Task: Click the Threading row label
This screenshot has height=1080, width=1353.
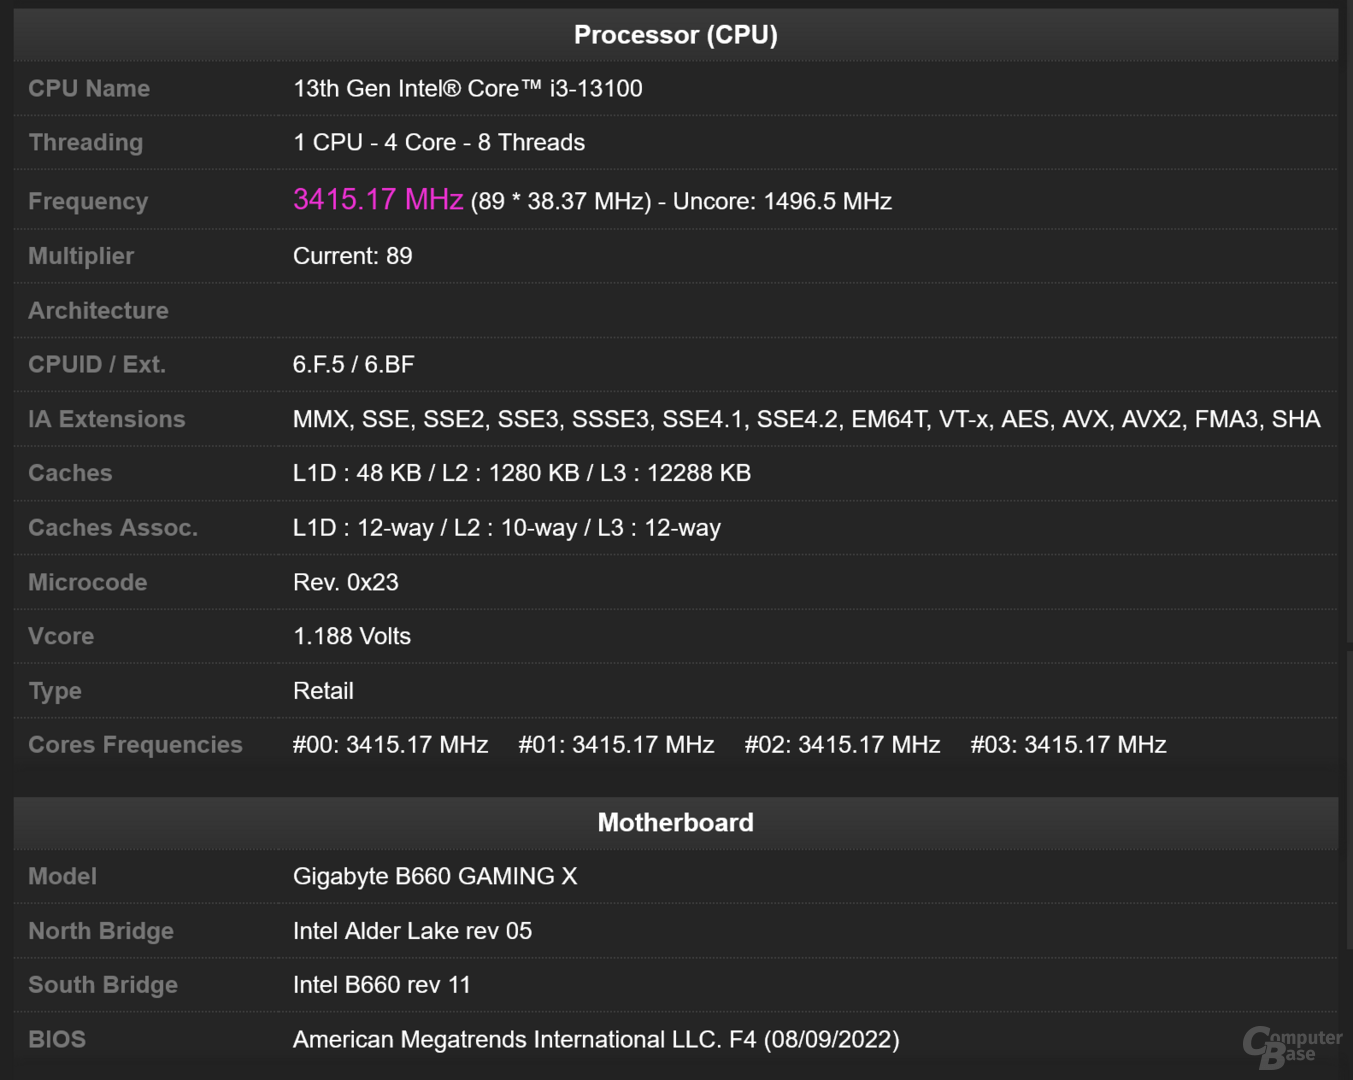Action: click(86, 143)
